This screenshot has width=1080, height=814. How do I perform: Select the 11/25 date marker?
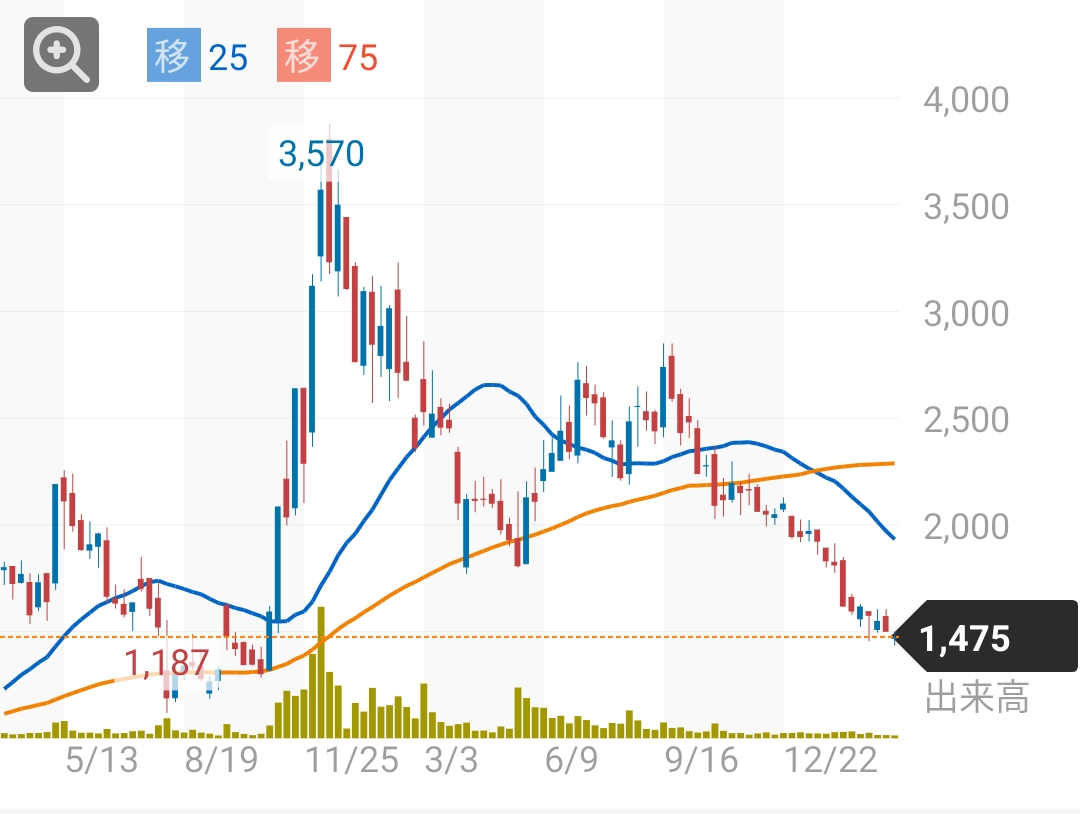351,760
